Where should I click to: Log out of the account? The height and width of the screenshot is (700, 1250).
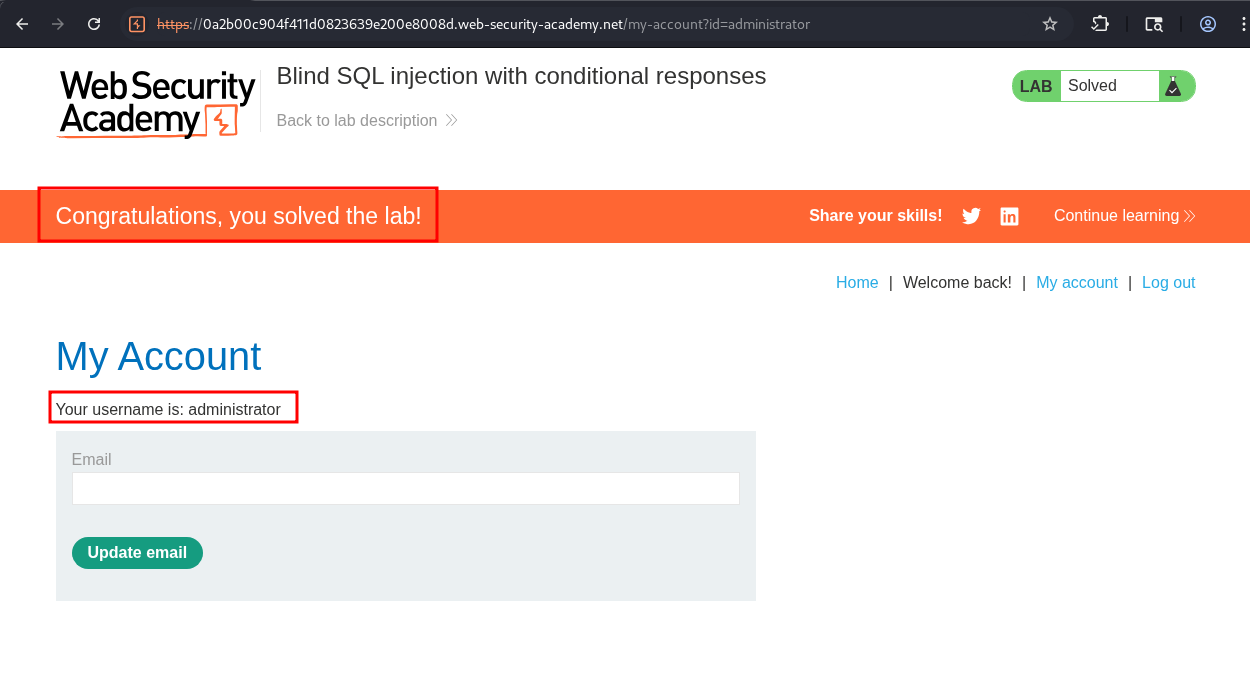click(x=1168, y=283)
